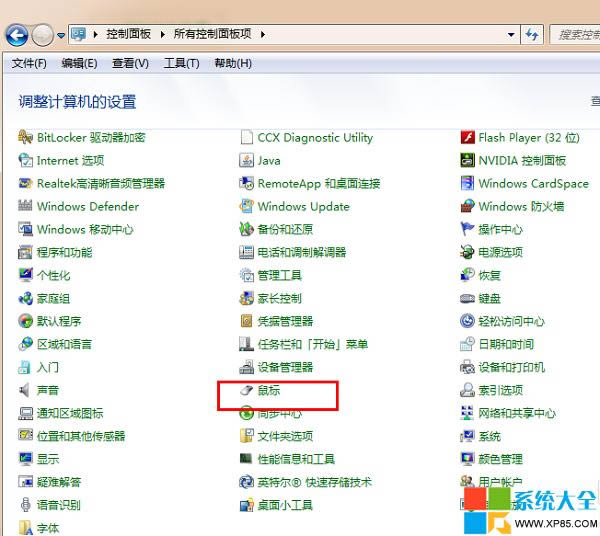Open the 任务栏和「开始」菜单 link
Viewport: 600px width, 536px height.
coord(313,344)
